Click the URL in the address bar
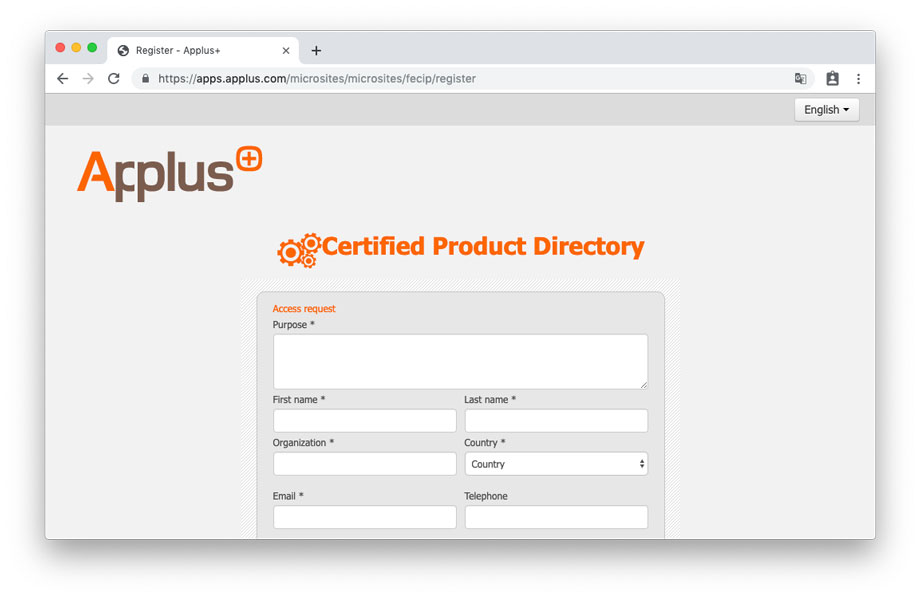This screenshot has height=598, width=920. (317, 79)
